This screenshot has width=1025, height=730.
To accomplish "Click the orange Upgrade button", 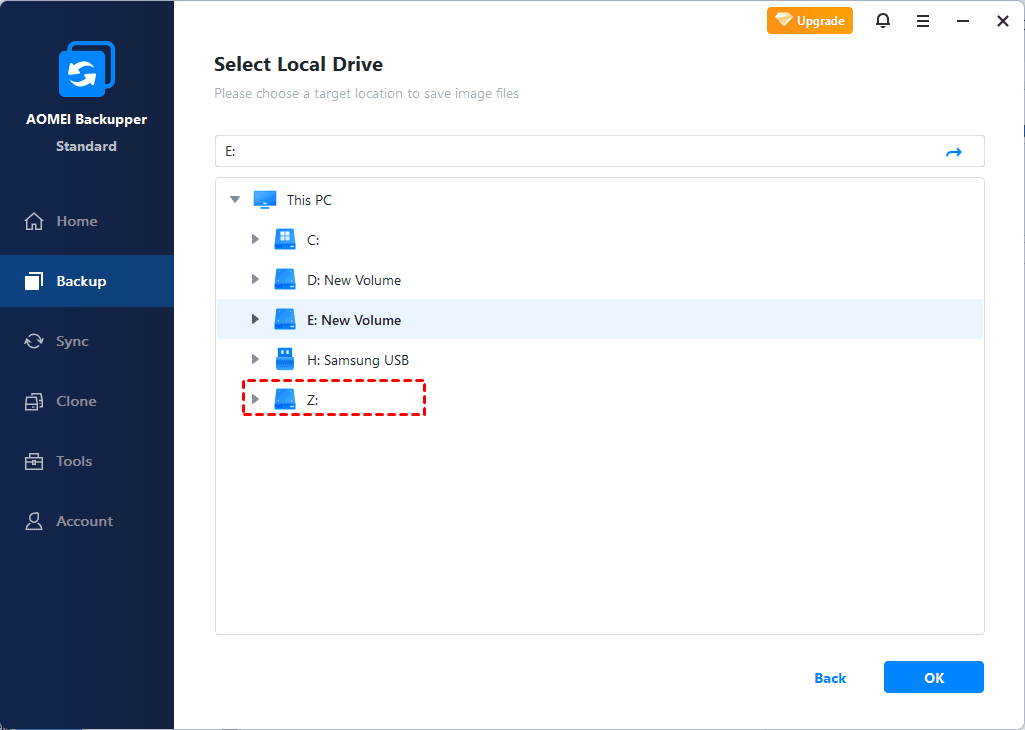I will (810, 20).
